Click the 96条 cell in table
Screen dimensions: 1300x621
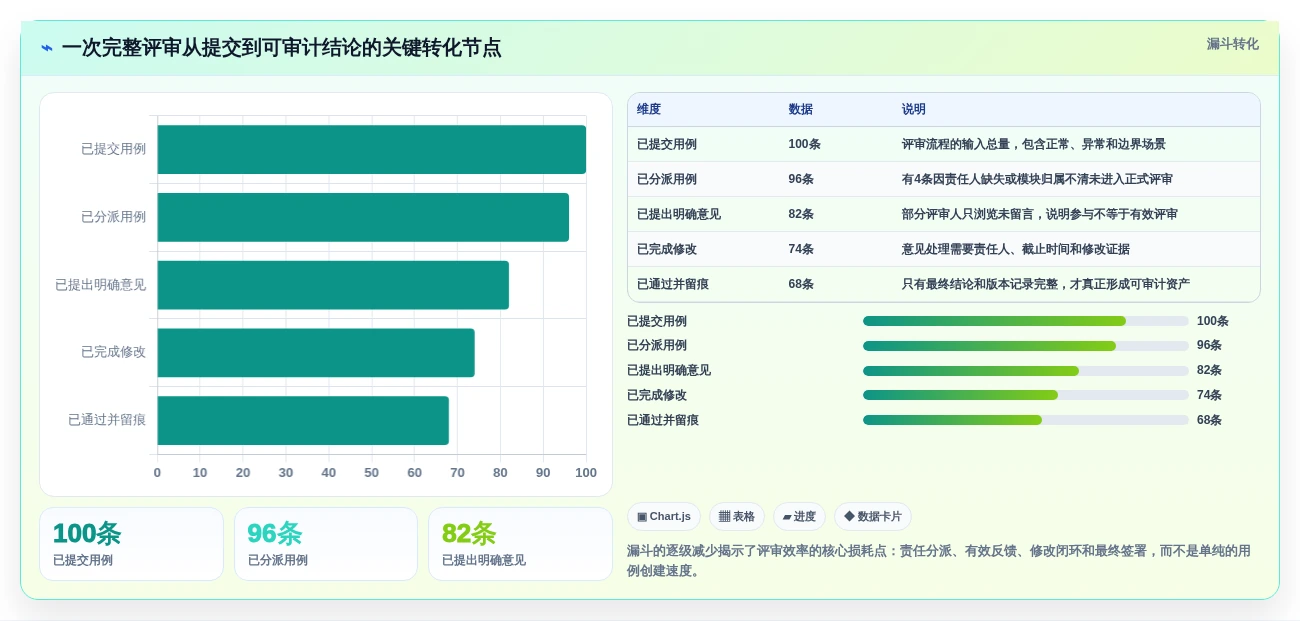pyautogui.click(x=801, y=179)
